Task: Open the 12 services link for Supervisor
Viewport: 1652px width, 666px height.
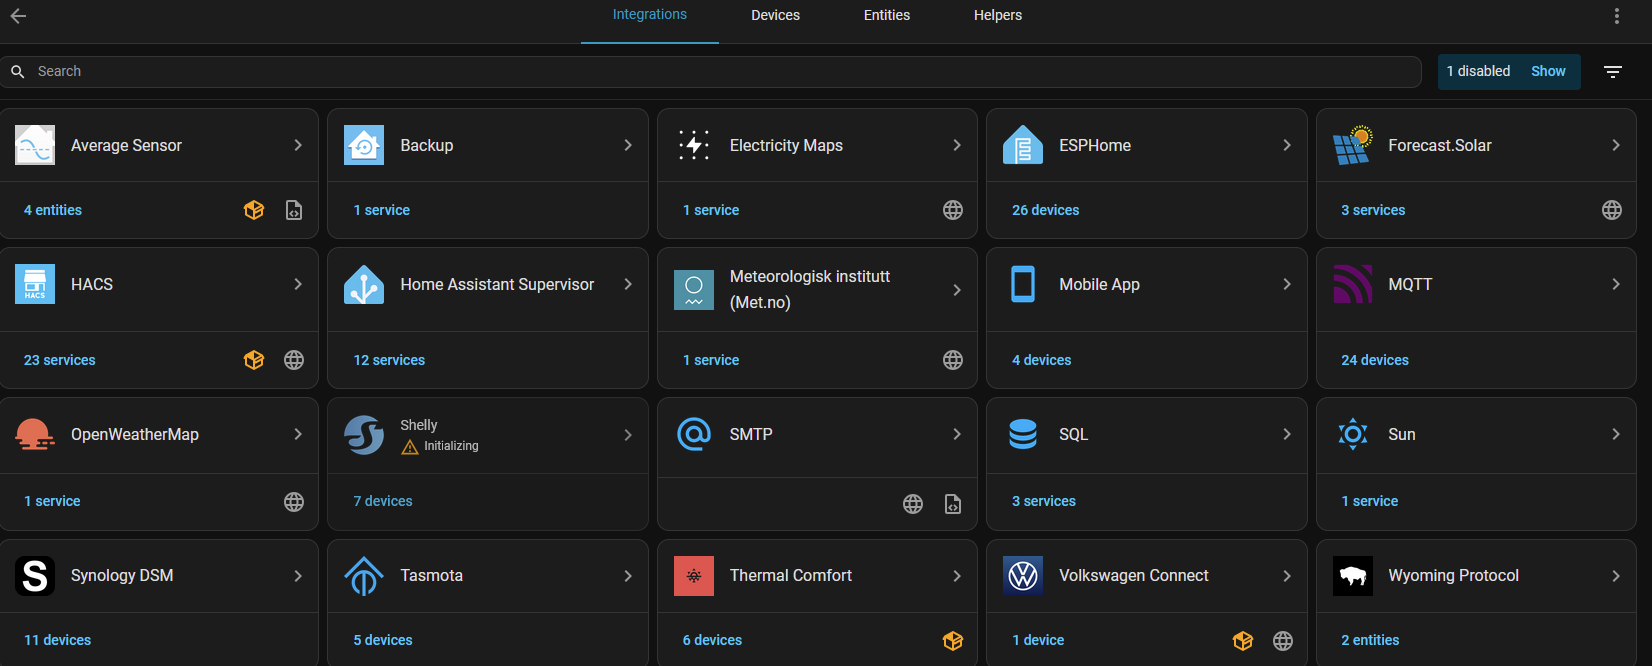Action: click(x=389, y=360)
